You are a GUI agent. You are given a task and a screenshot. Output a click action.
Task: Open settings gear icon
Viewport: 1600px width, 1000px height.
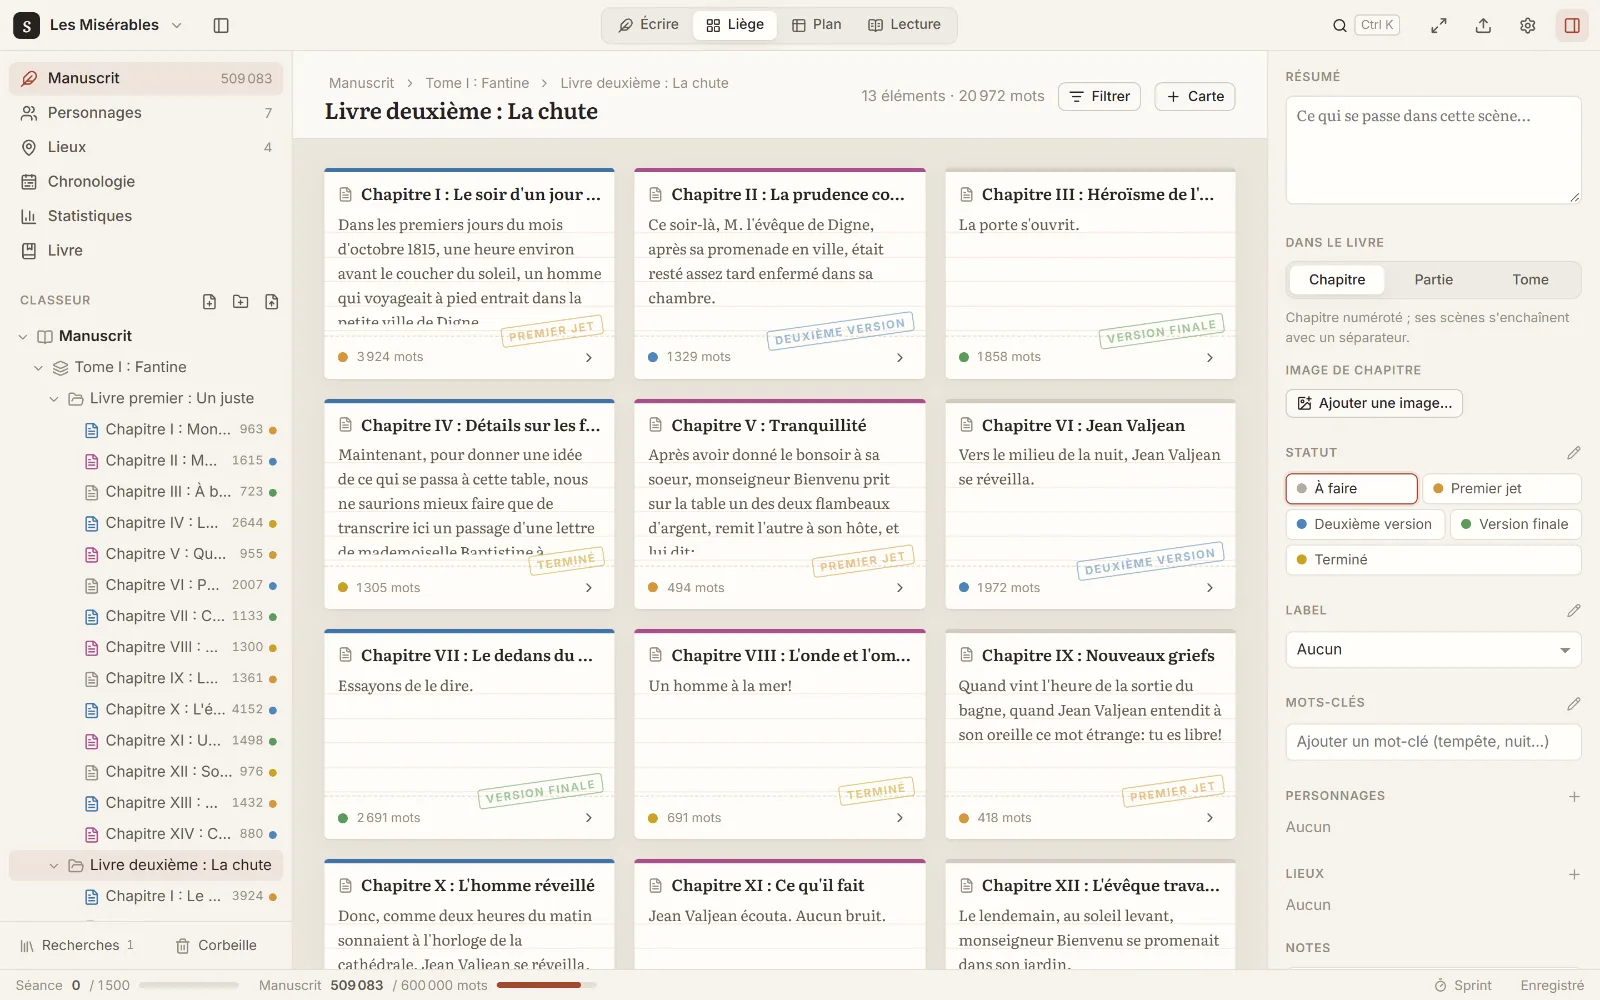(x=1527, y=25)
